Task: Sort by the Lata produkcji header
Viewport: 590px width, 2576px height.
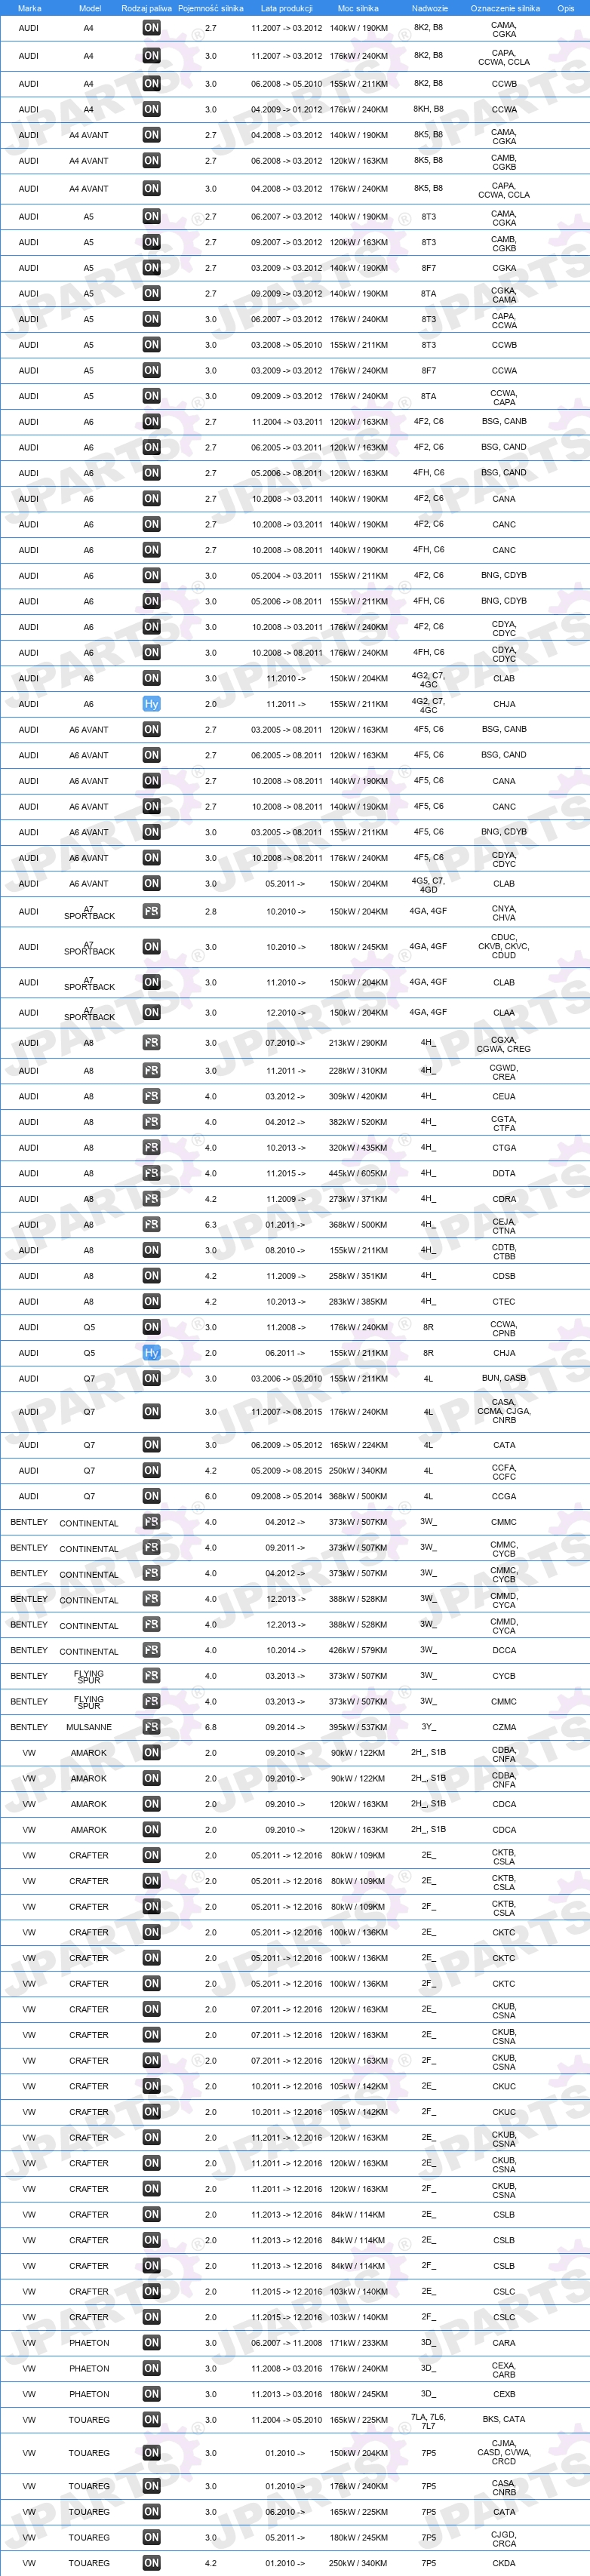Action: (286, 8)
